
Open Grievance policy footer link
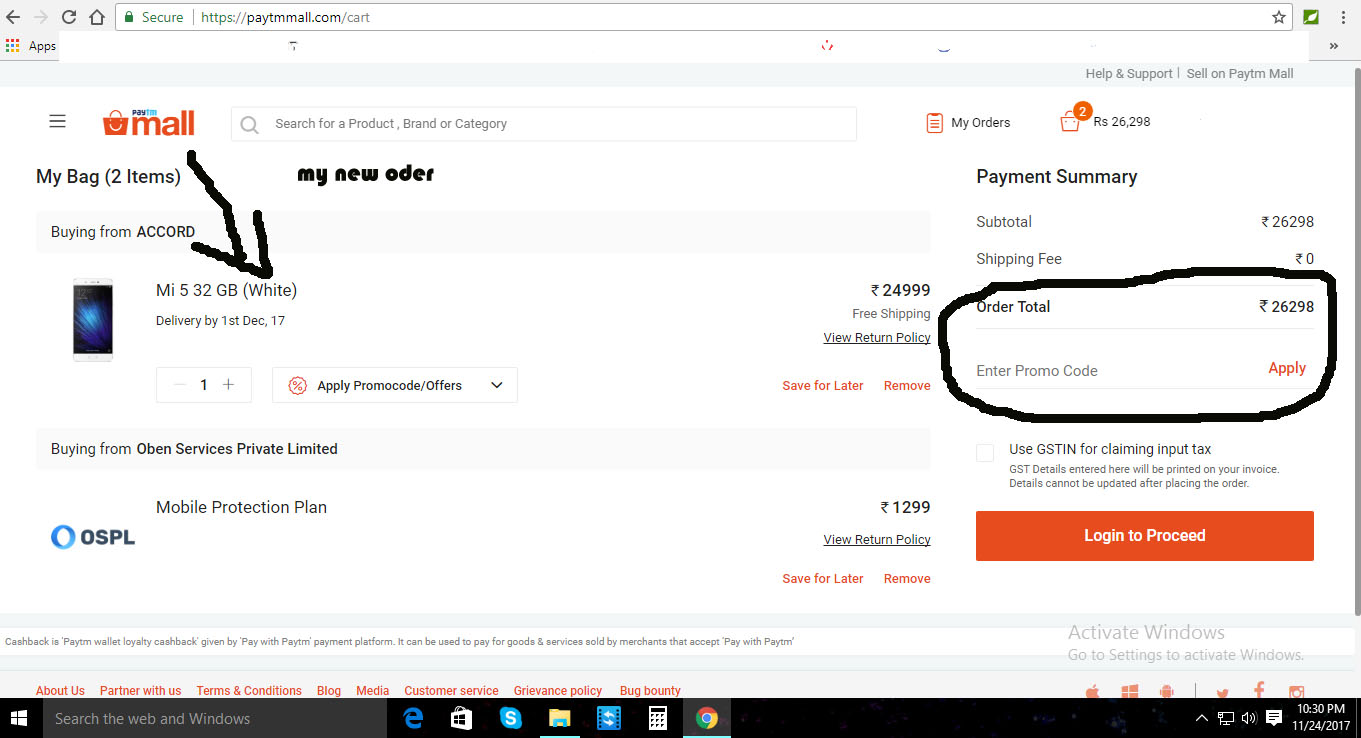[x=558, y=691]
